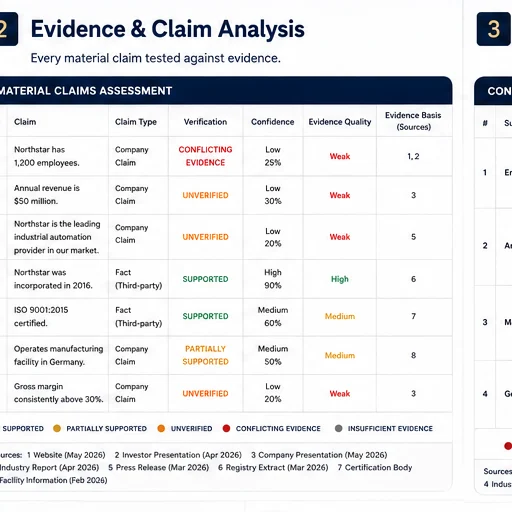512x512 pixels.
Task: Click Weak quality in the annual revenue row
Action: (340, 195)
